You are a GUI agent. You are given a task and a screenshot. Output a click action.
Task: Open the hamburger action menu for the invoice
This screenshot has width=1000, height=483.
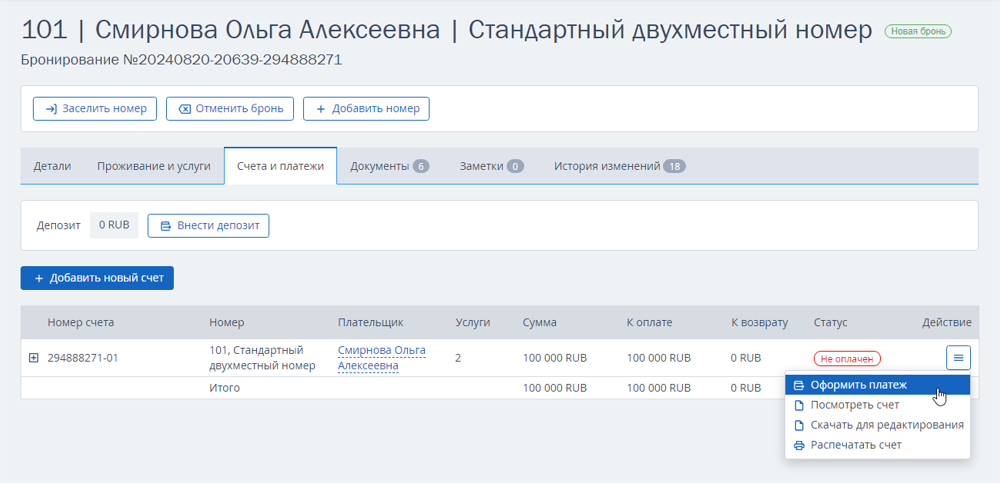click(958, 358)
